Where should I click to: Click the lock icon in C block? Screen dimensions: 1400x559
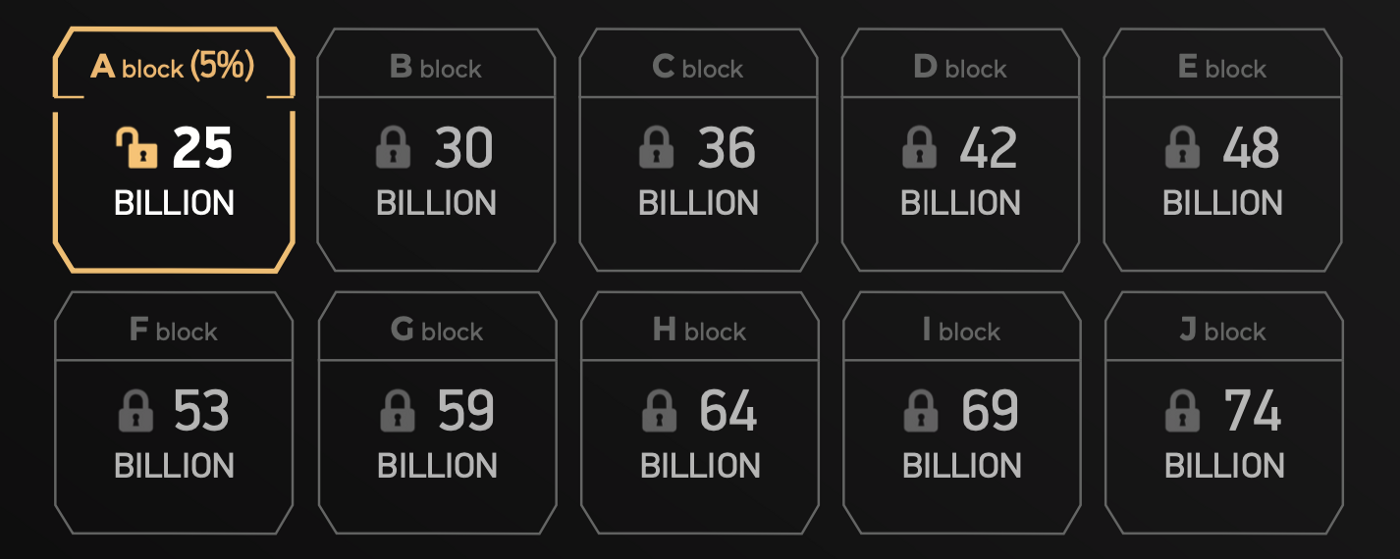click(656, 148)
